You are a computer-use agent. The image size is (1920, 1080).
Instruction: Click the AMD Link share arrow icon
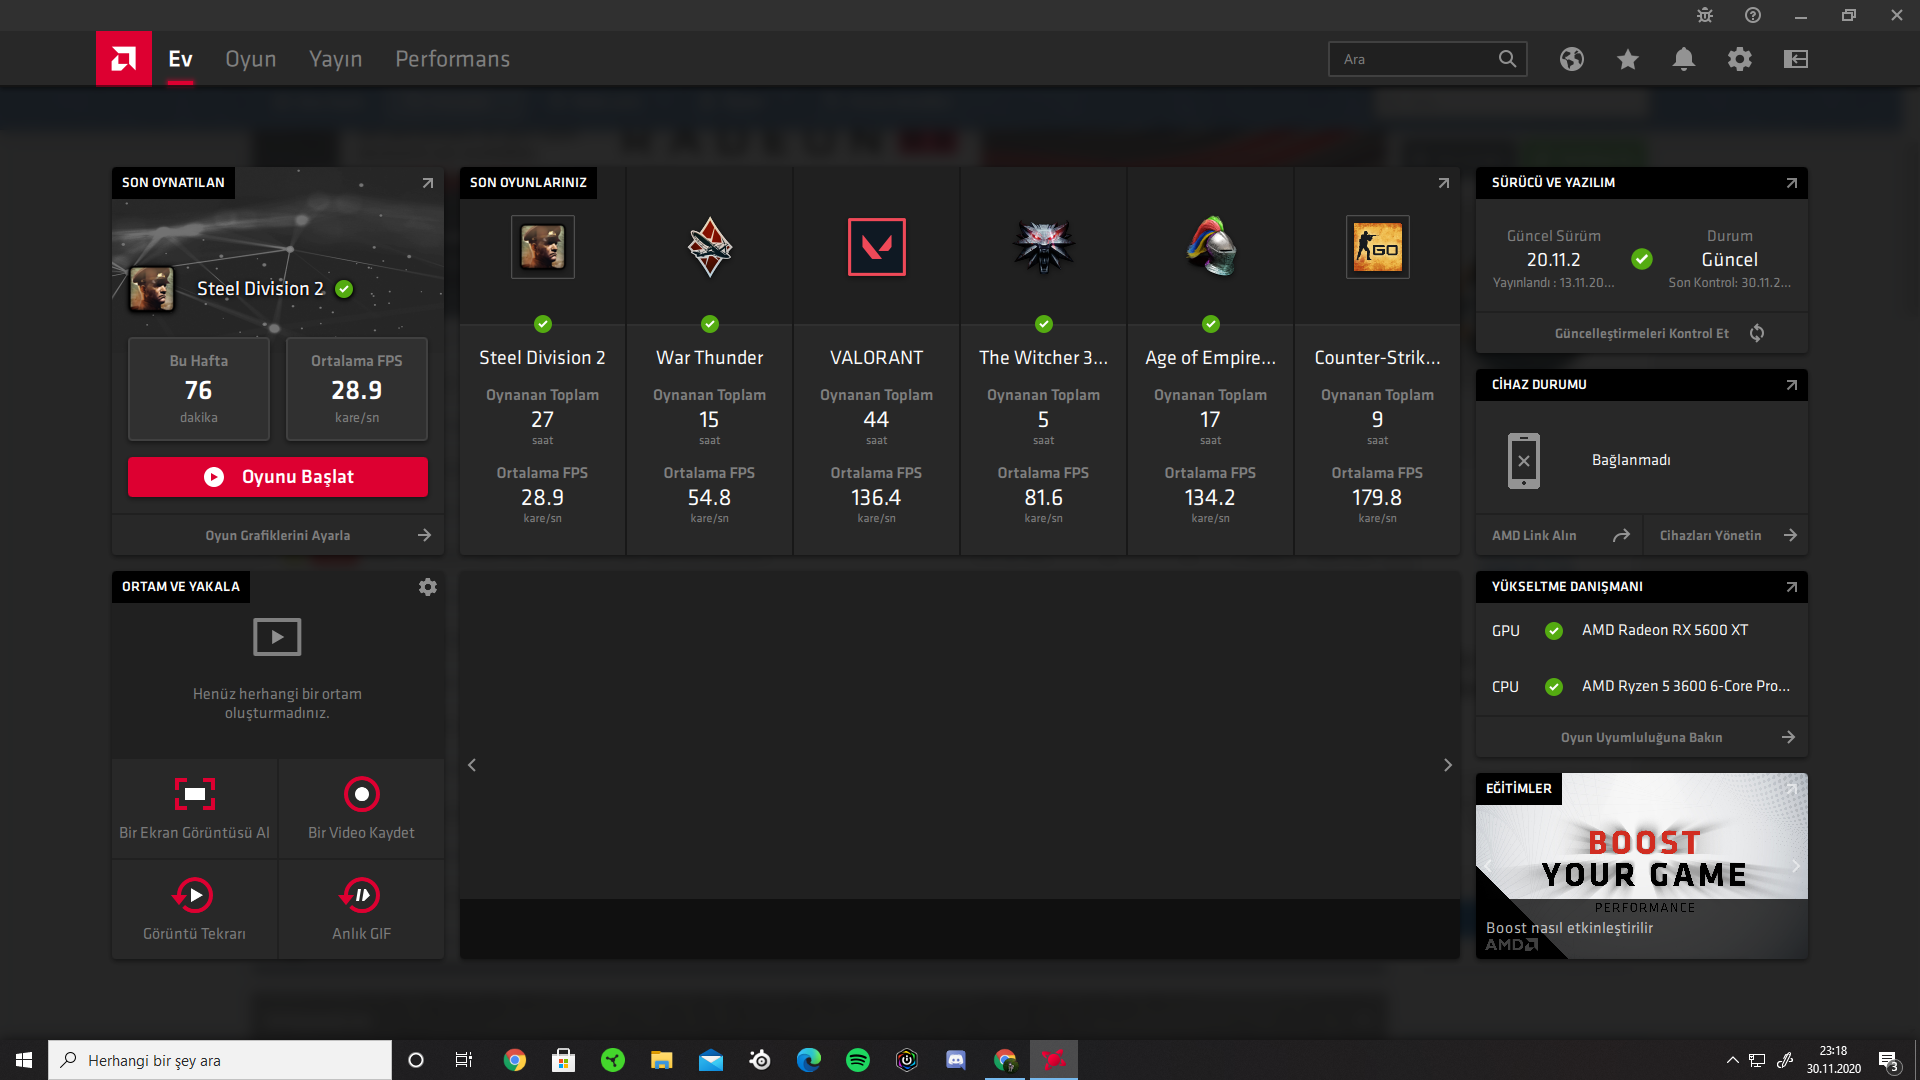1621,535
